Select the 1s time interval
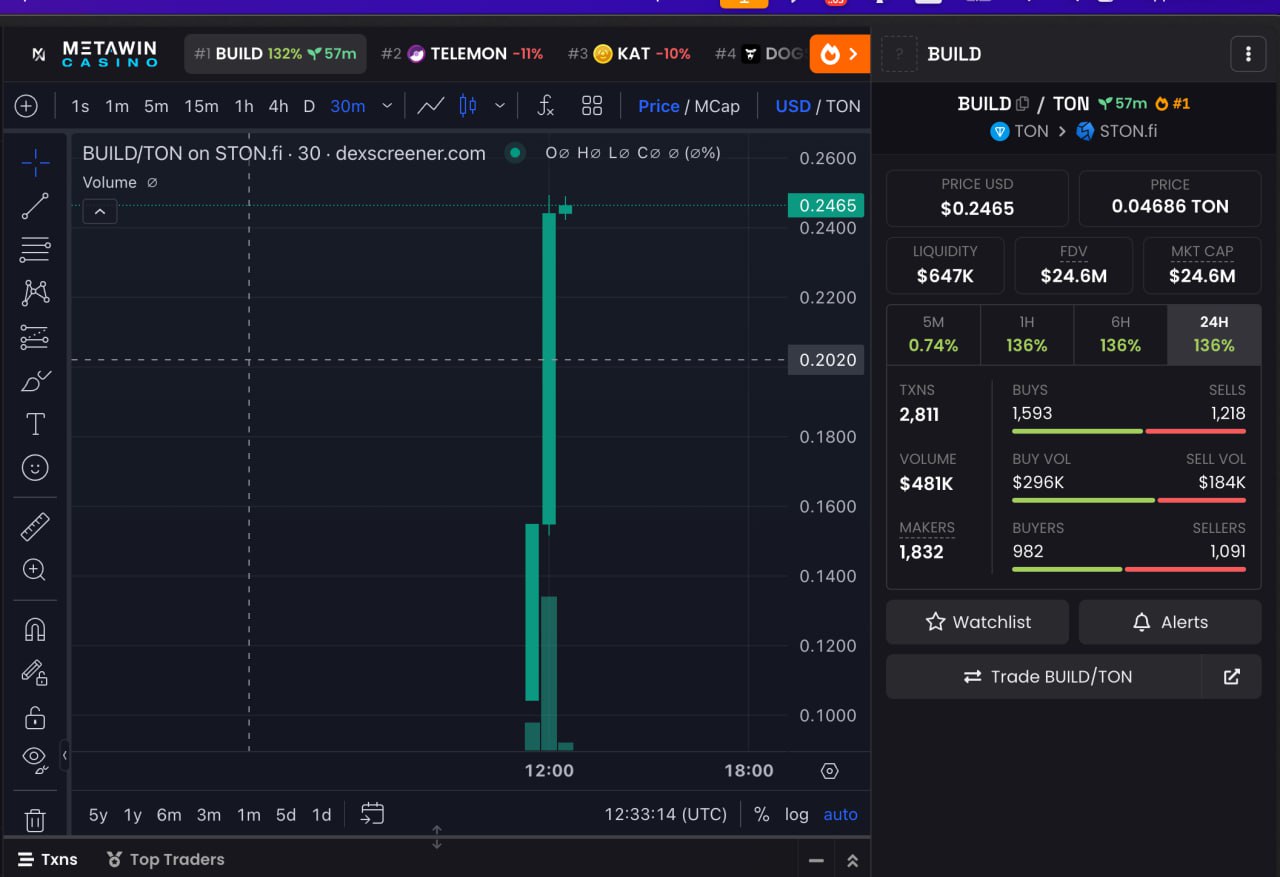 80,106
